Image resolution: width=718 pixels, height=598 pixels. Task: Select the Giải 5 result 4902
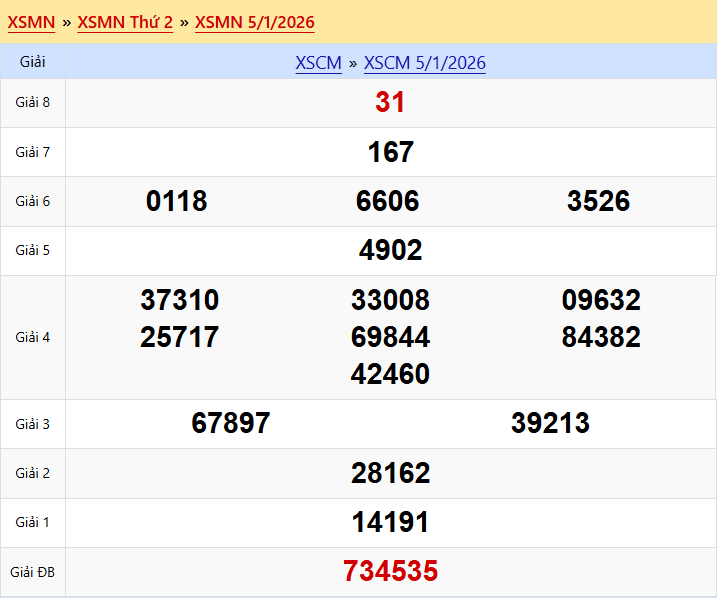(x=390, y=251)
